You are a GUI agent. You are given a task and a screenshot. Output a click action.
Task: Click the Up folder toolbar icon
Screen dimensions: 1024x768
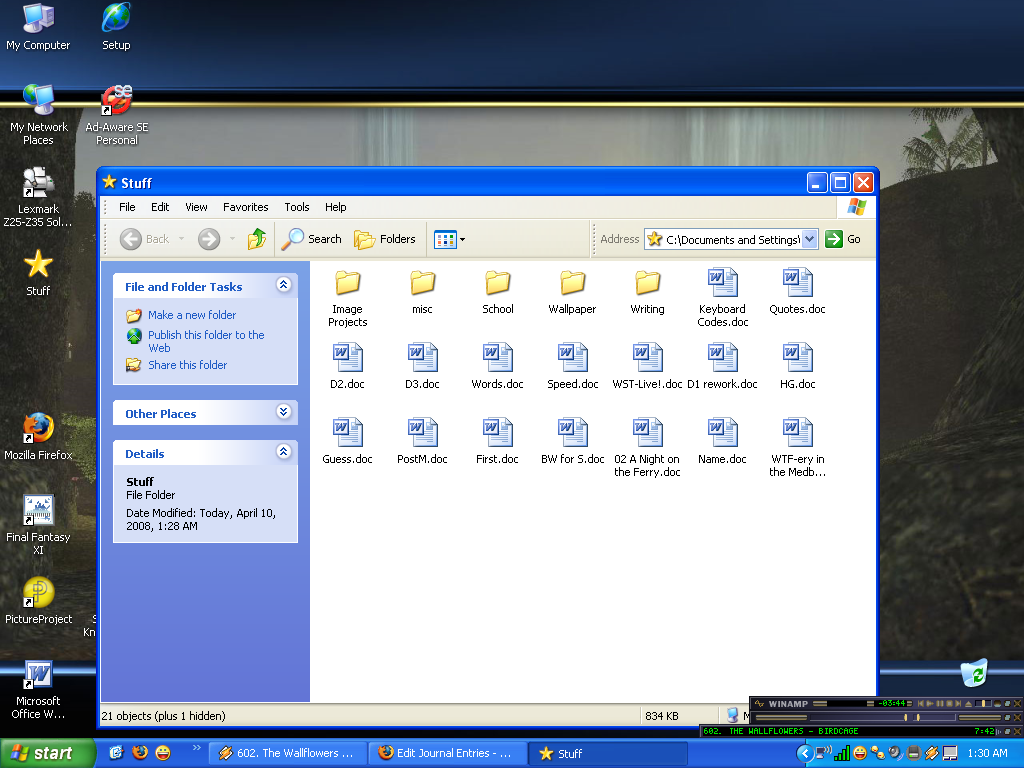point(257,239)
